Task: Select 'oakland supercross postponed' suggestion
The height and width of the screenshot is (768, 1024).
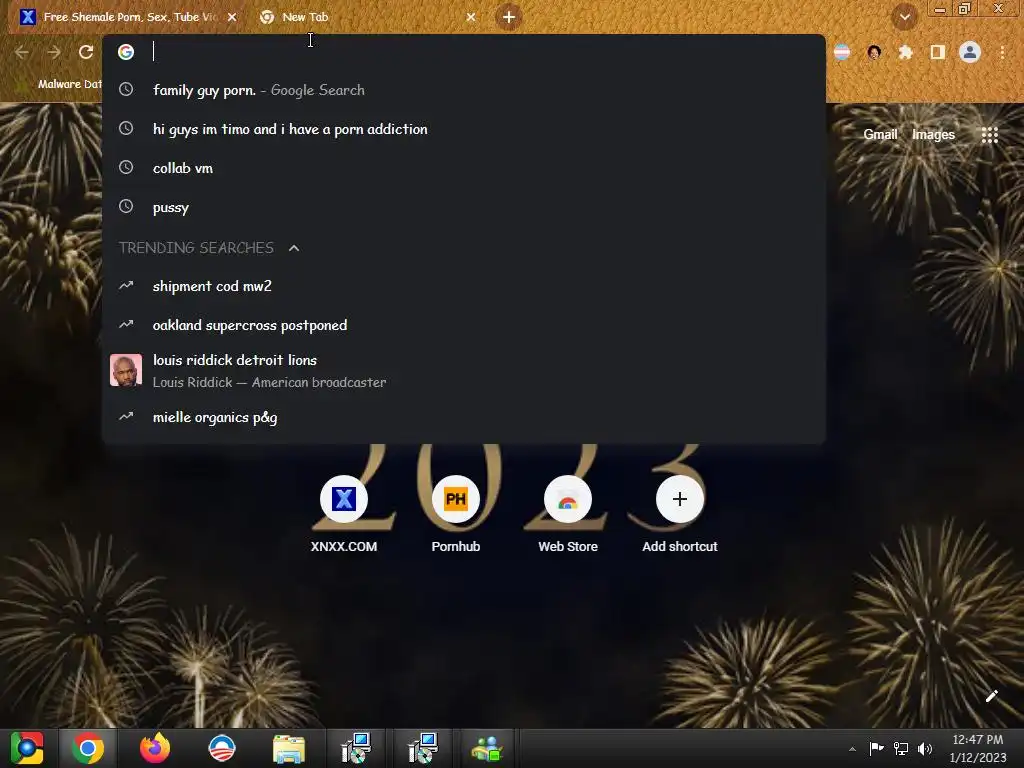Action: click(464, 325)
